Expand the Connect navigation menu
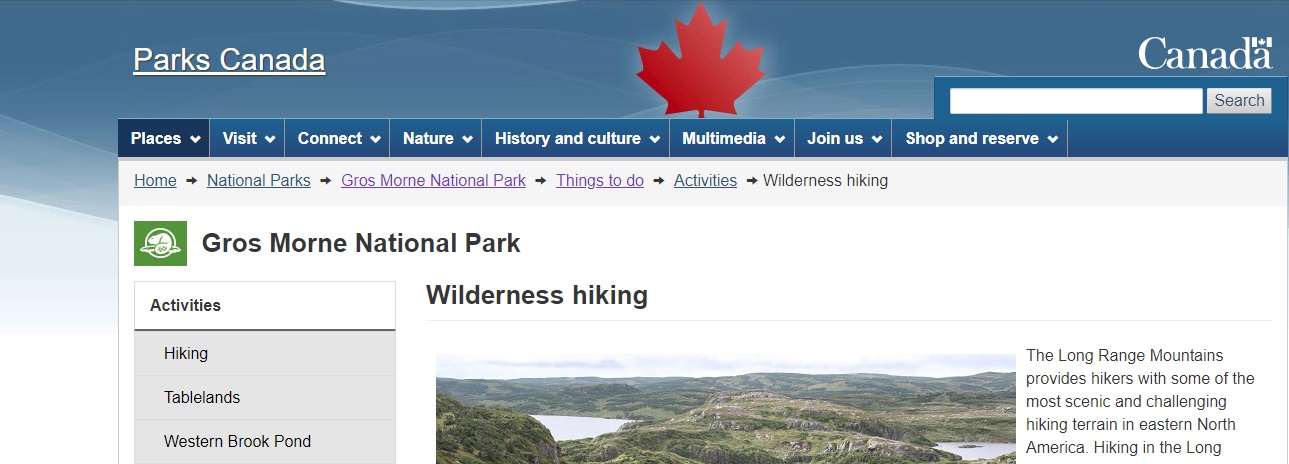This screenshot has width=1289, height=464. point(338,139)
